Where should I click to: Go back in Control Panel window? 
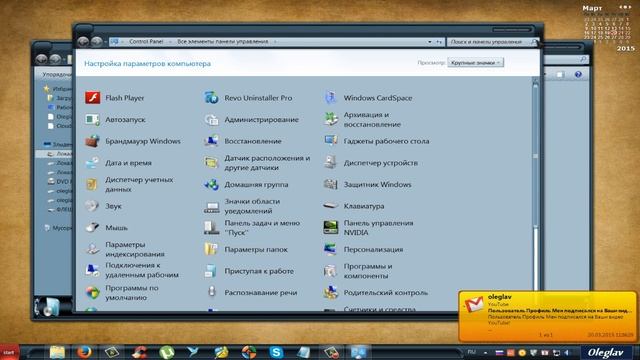[x=83, y=41]
